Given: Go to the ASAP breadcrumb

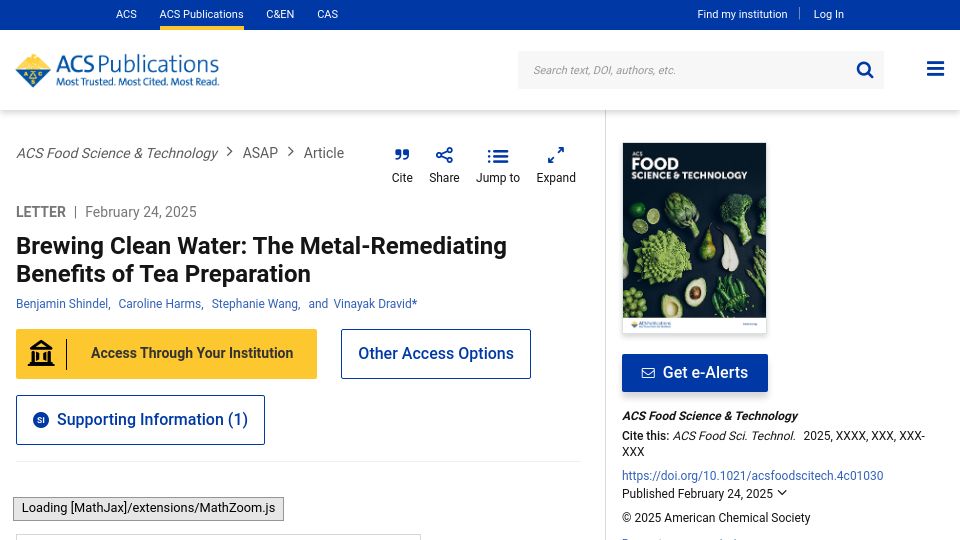Looking at the screenshot, I should (x=260, y=153).
